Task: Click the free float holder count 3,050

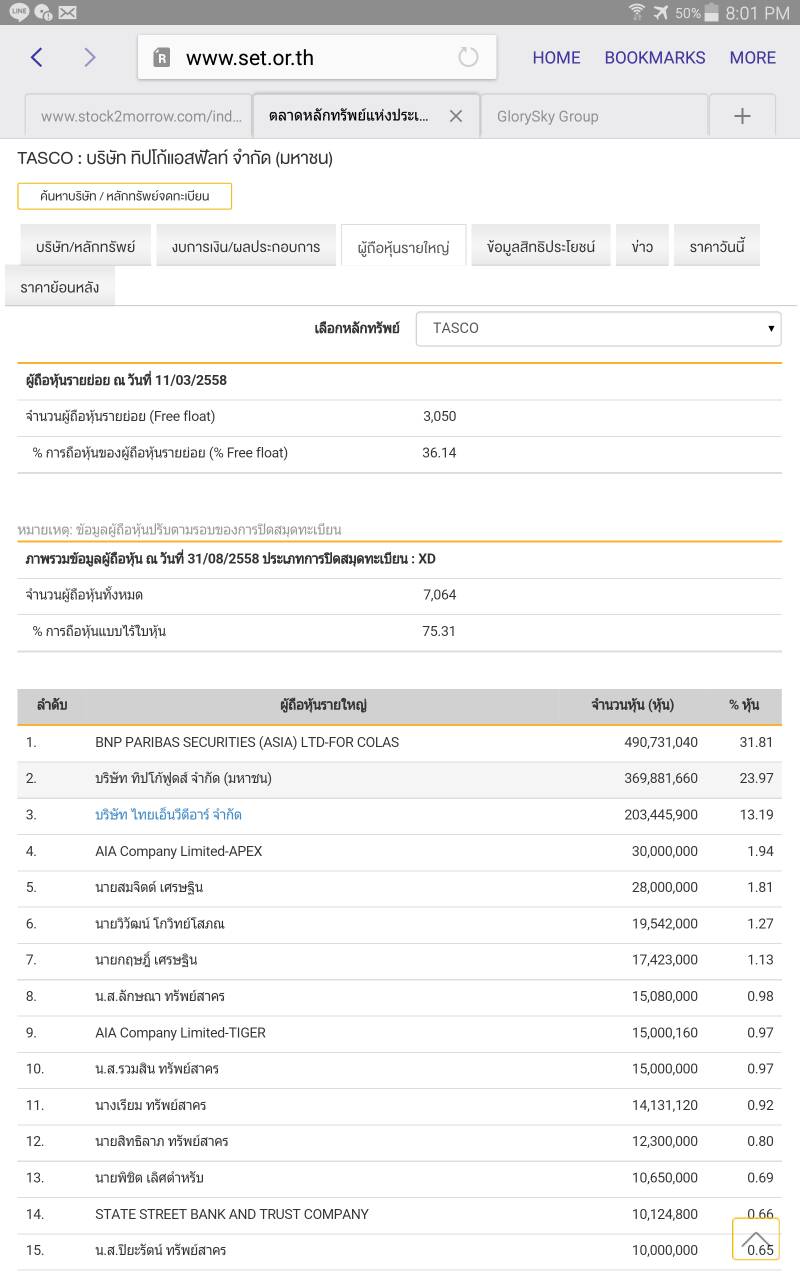Action: click(439, 416)
